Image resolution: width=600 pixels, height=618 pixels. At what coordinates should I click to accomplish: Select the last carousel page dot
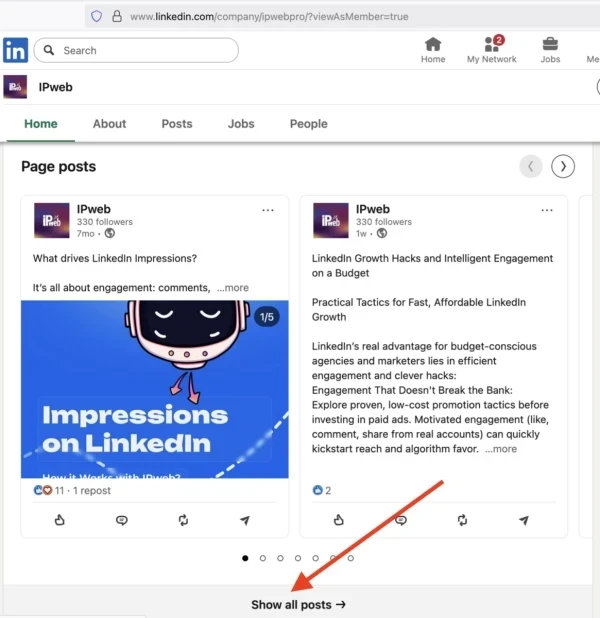[350, 558]
